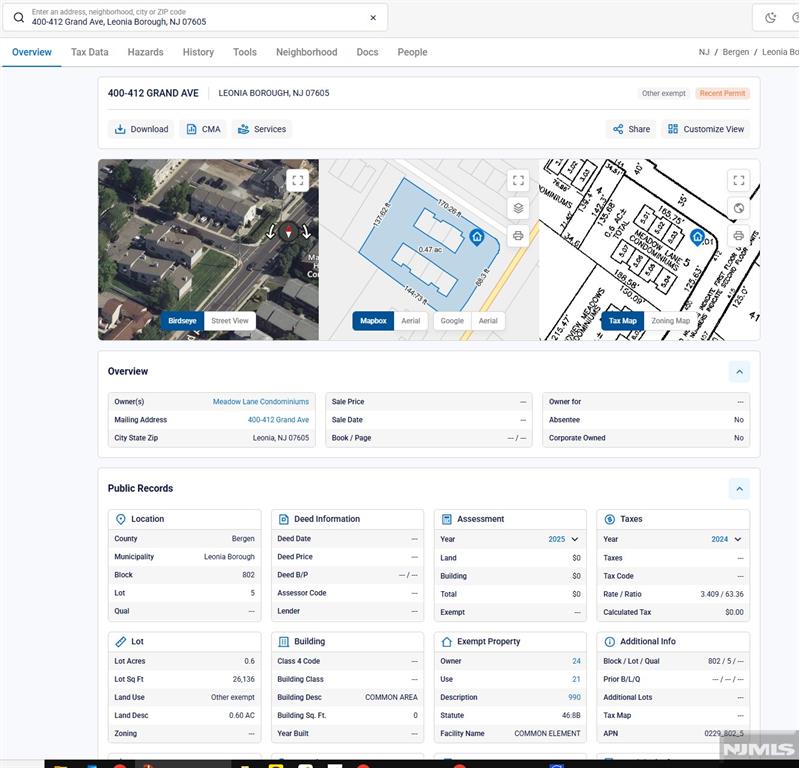Screen dimensions: 799x768
Task: Open the Hazards tab
Action: click(145, 52)
